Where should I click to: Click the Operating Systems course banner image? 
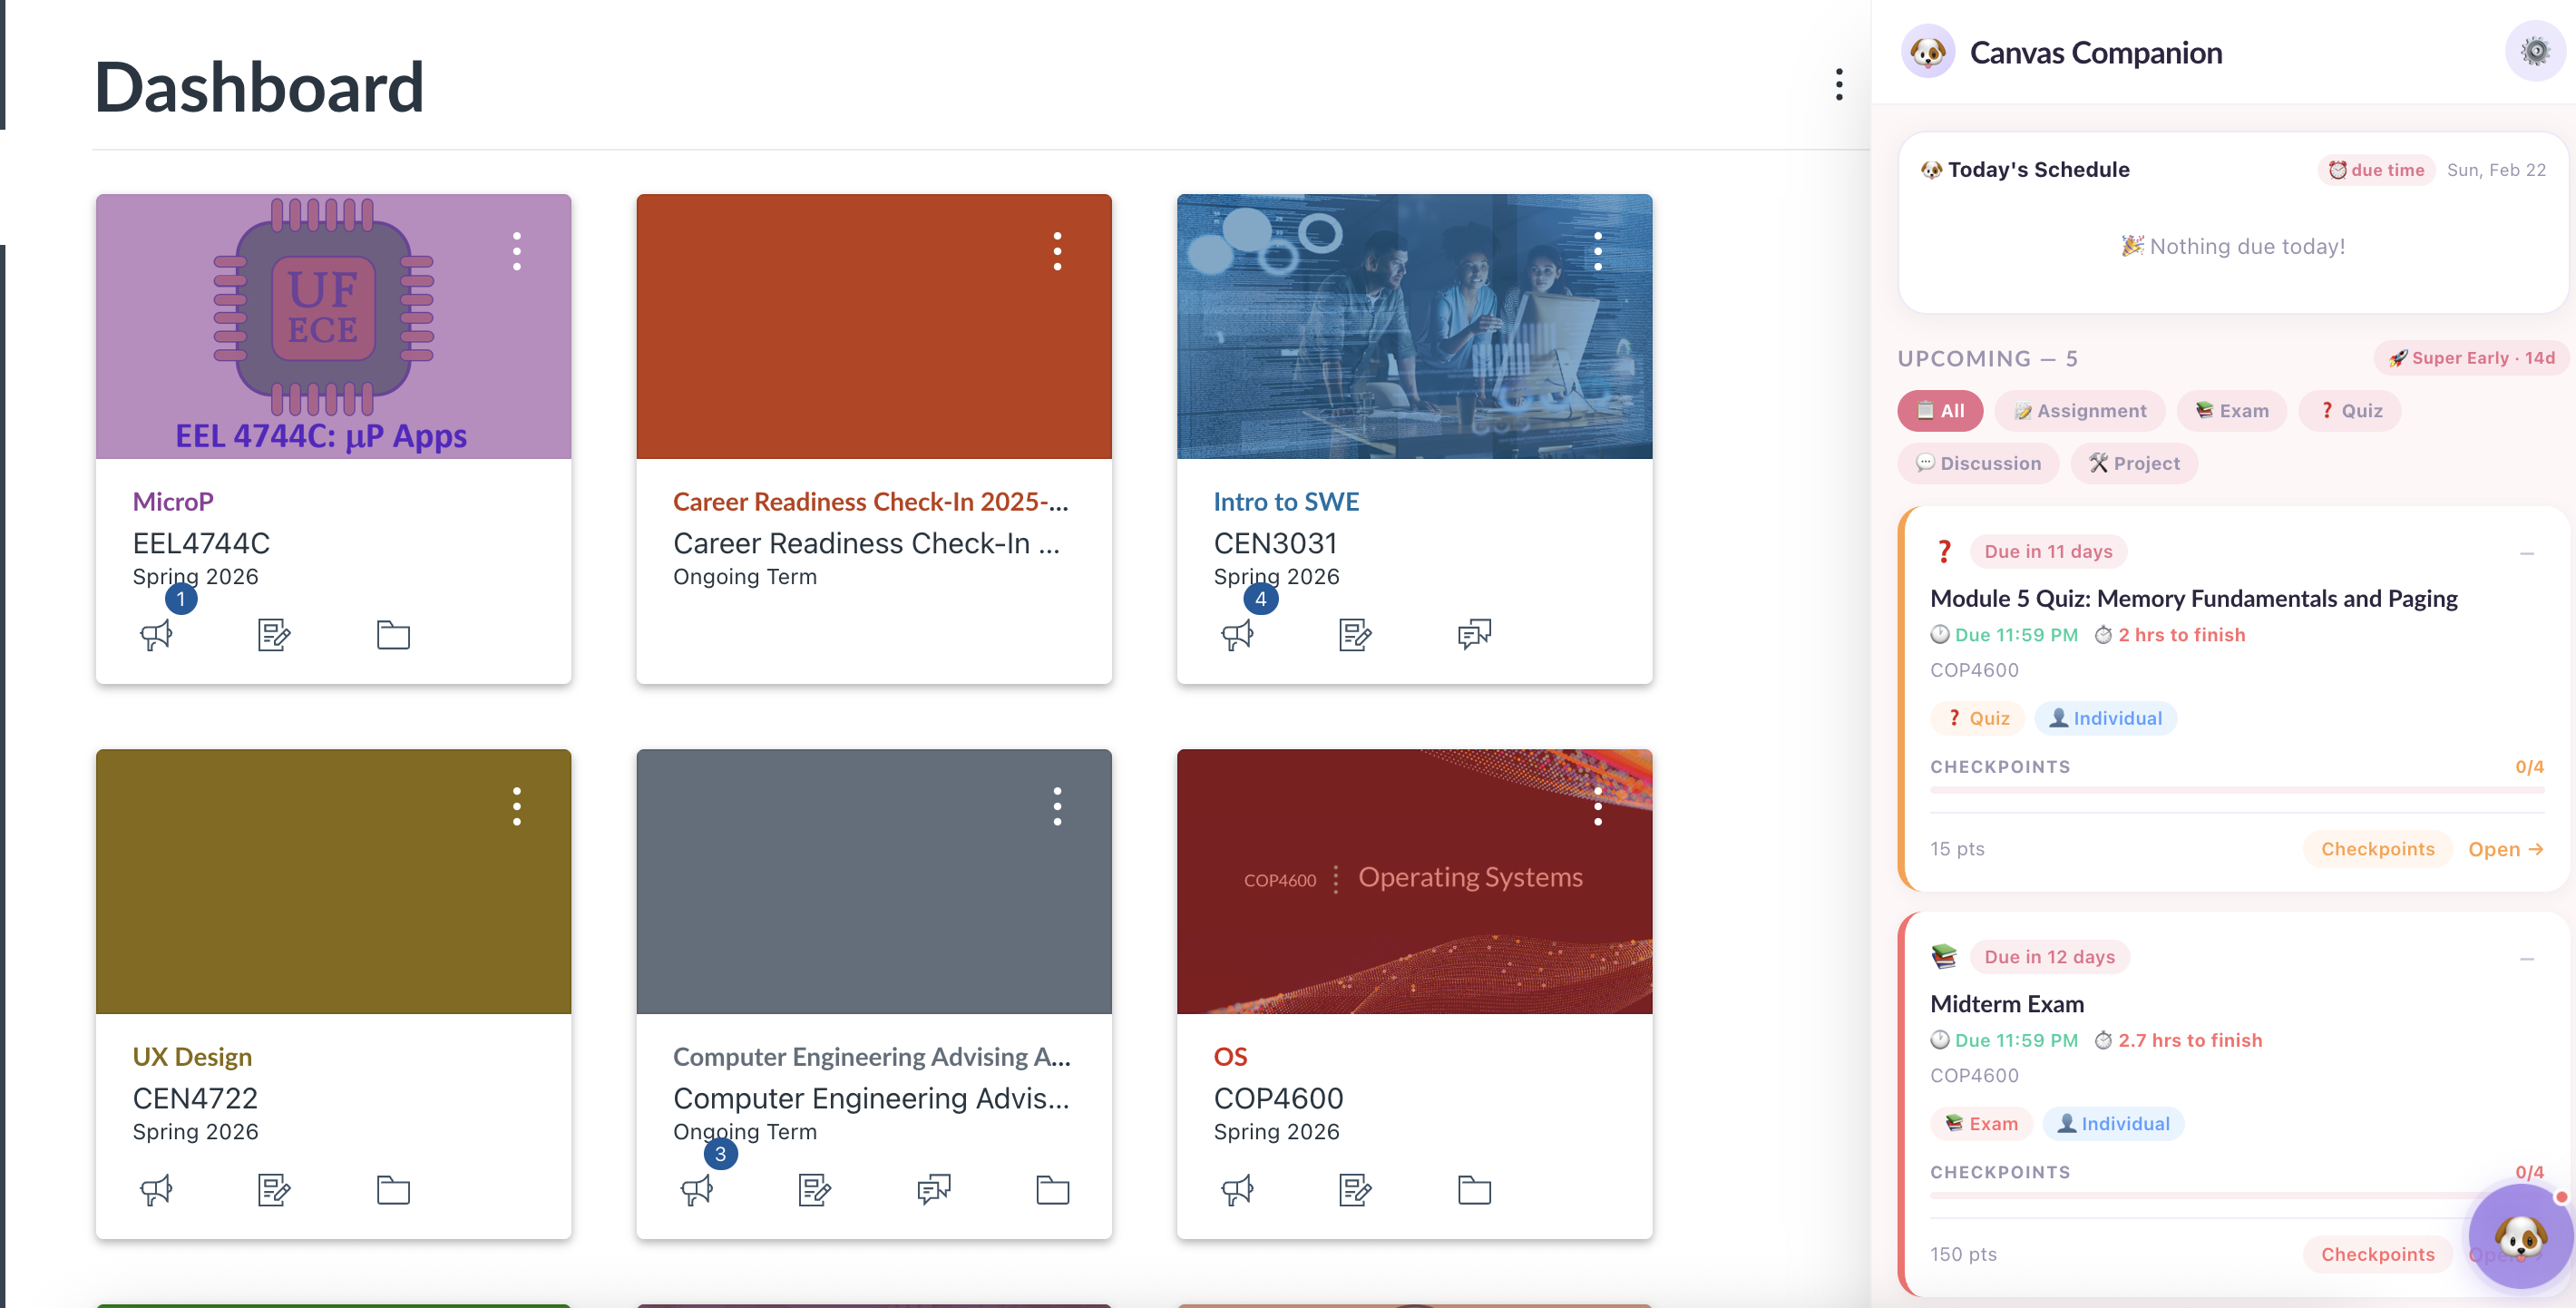1414,900
